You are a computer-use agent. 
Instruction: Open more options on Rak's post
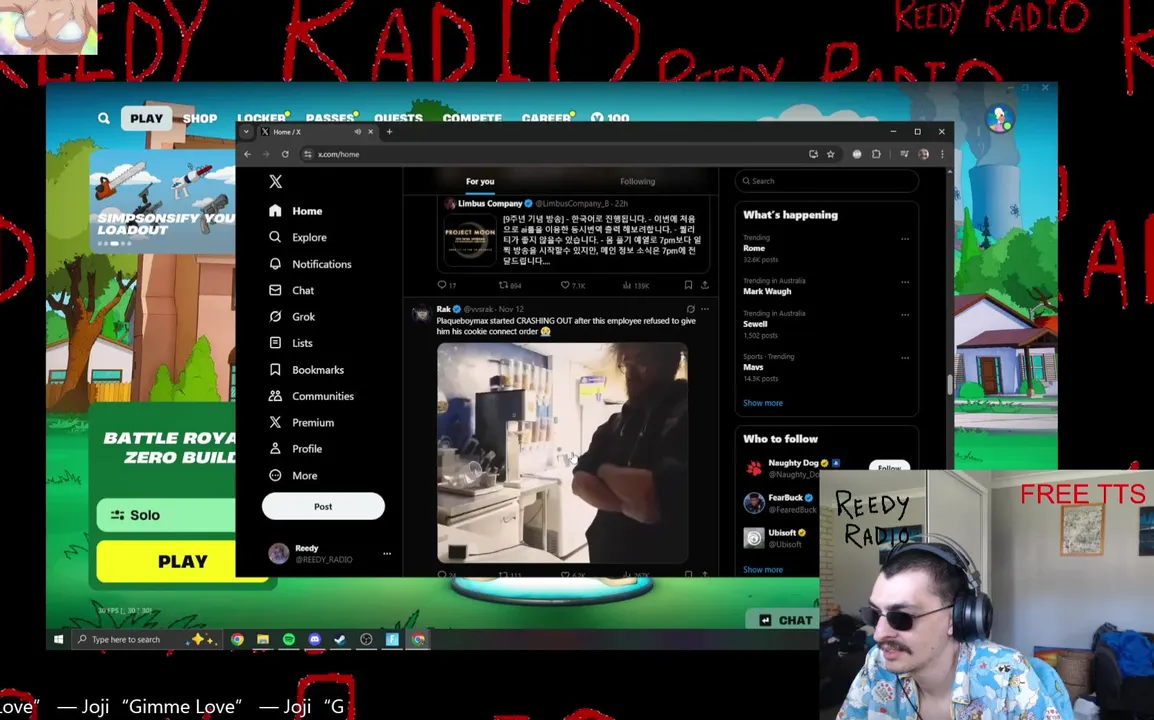(x=705, y=309)
